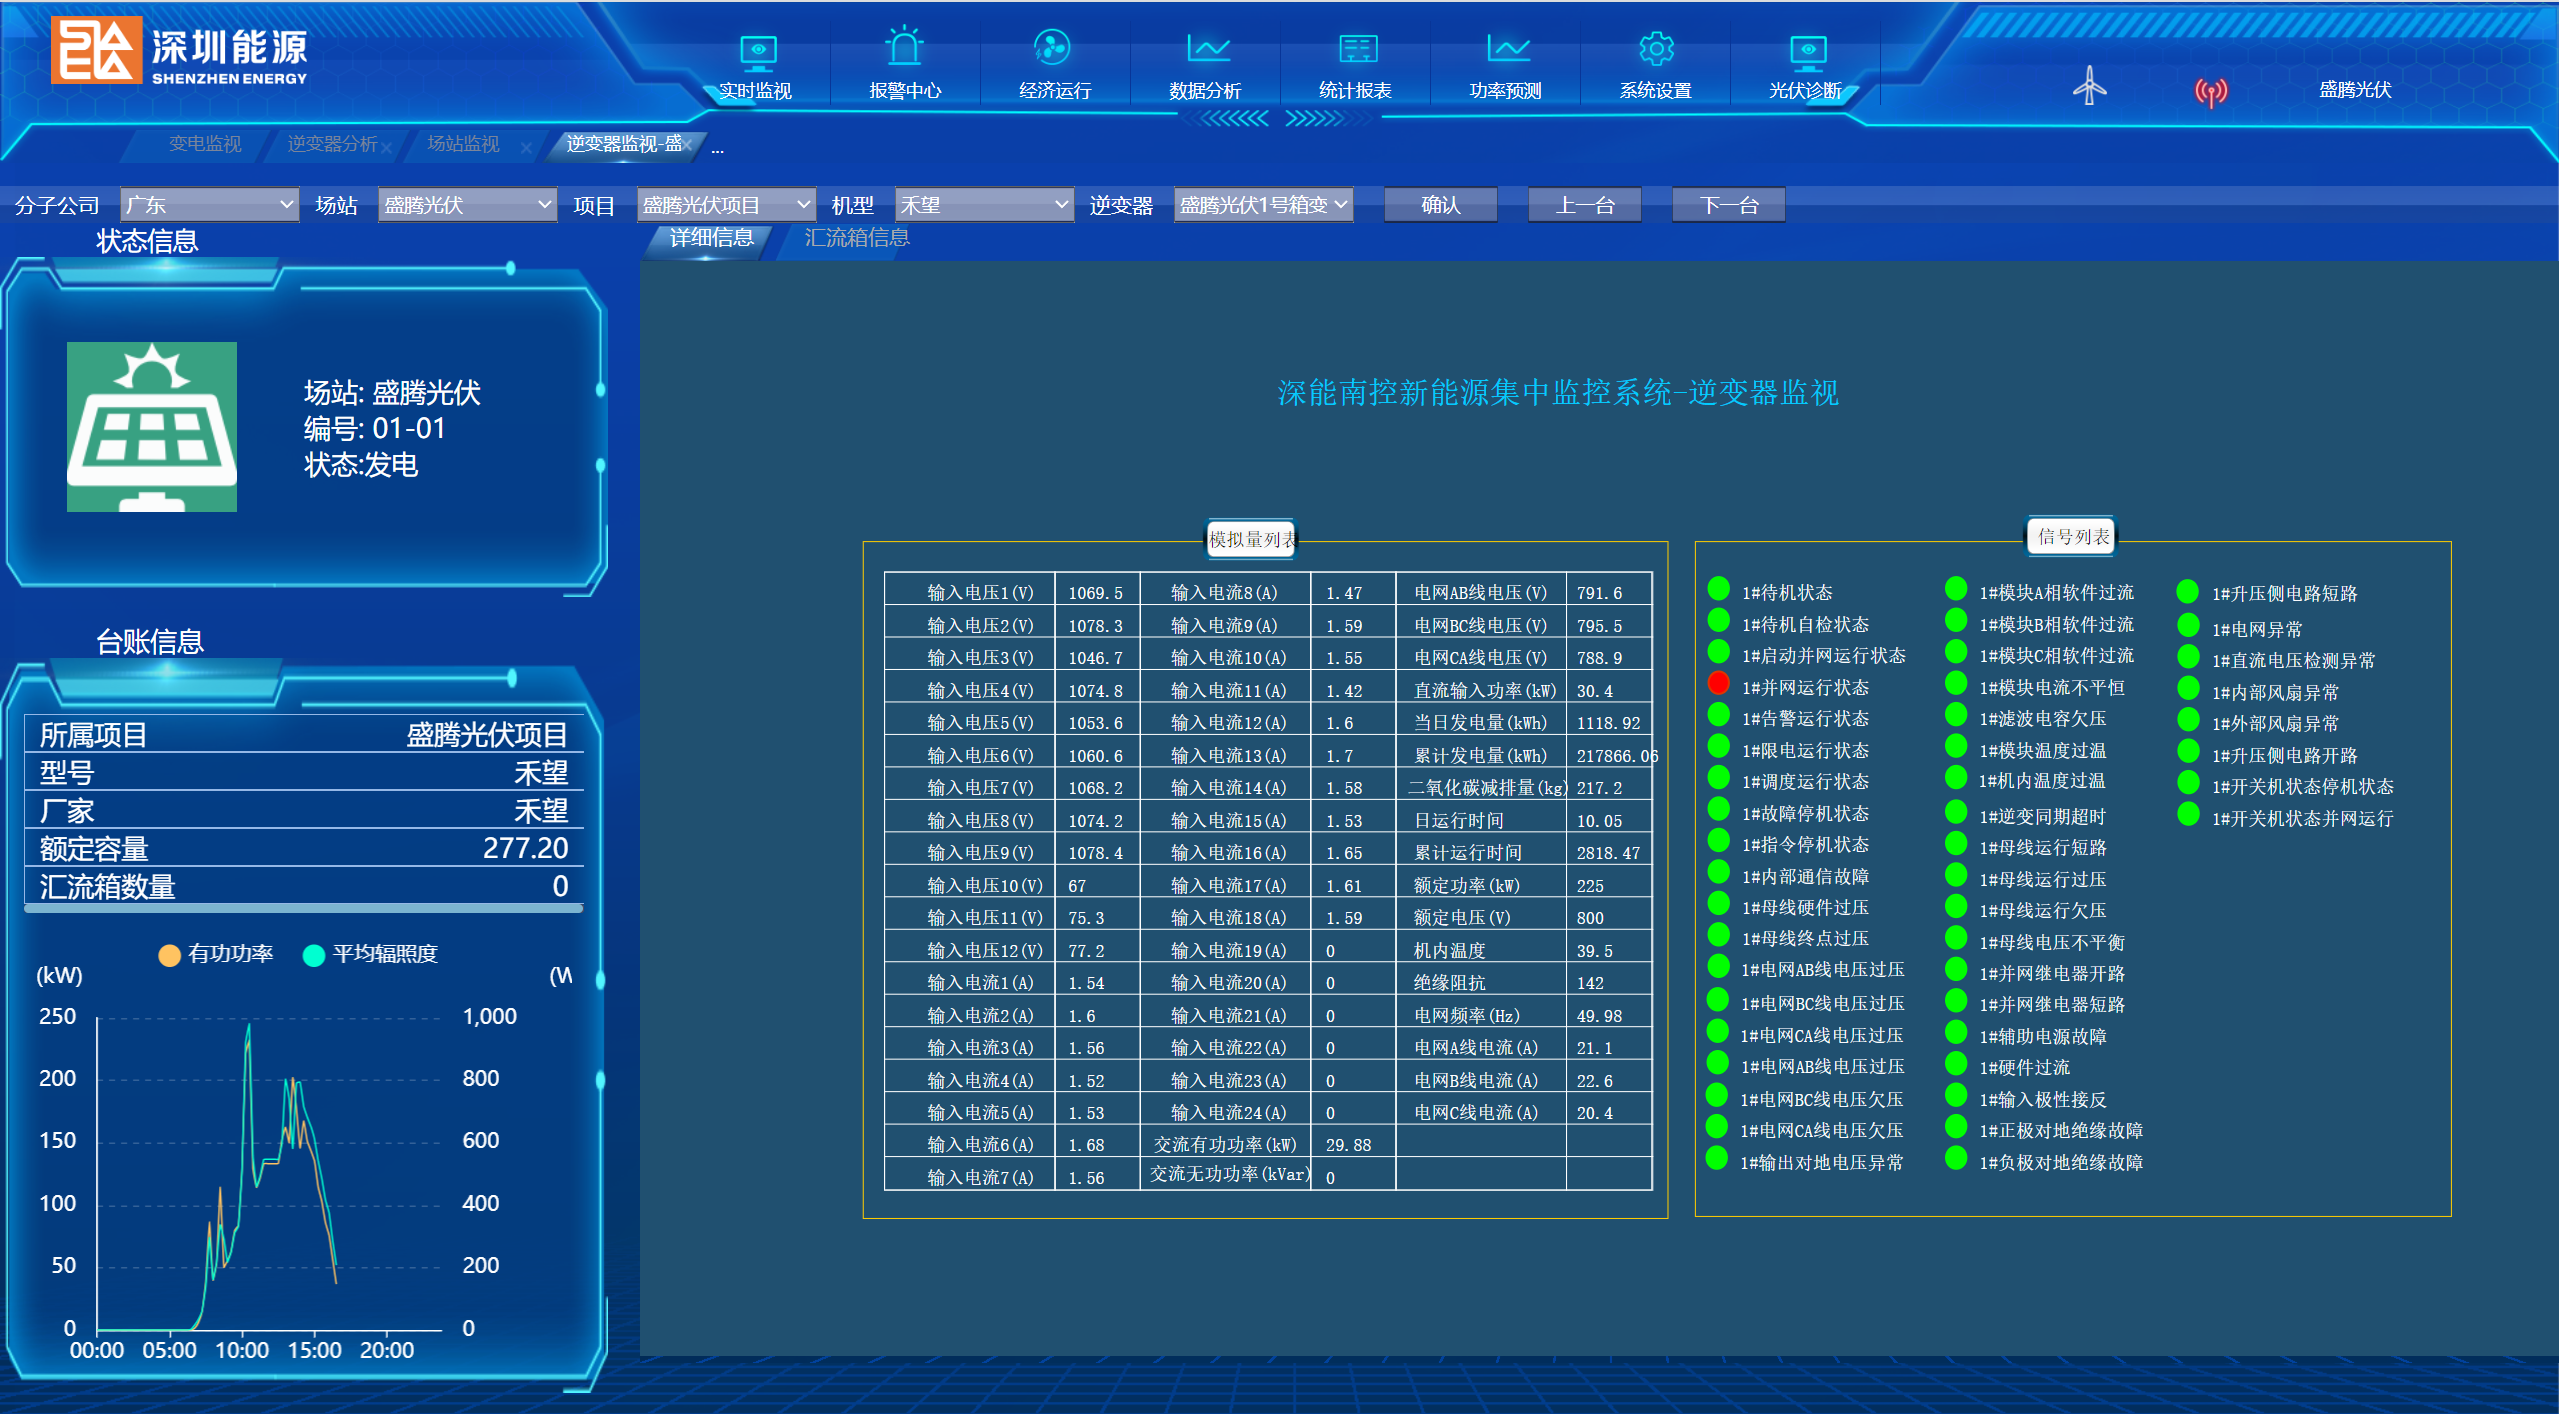
Task: Open the 报警中心 alarm bell icon
Action: coord(904,48)
